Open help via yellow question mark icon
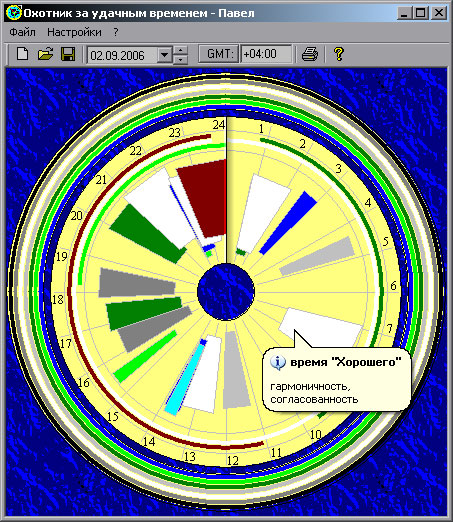Image resolution: width=453 pixels, height=522 pixels. tap(339, 54)
